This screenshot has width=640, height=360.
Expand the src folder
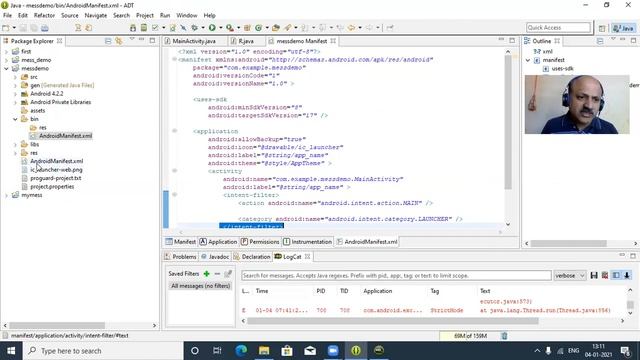pyautogui.click(x=16, y=77)
